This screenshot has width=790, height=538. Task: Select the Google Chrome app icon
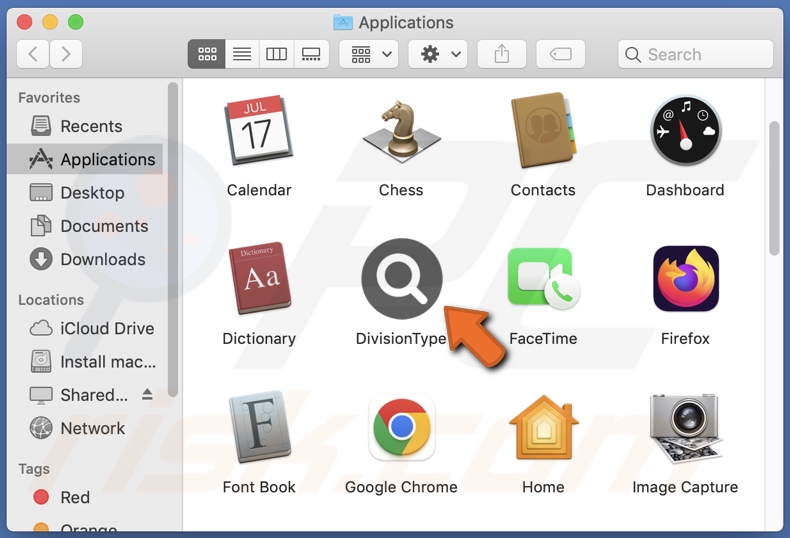402,427
